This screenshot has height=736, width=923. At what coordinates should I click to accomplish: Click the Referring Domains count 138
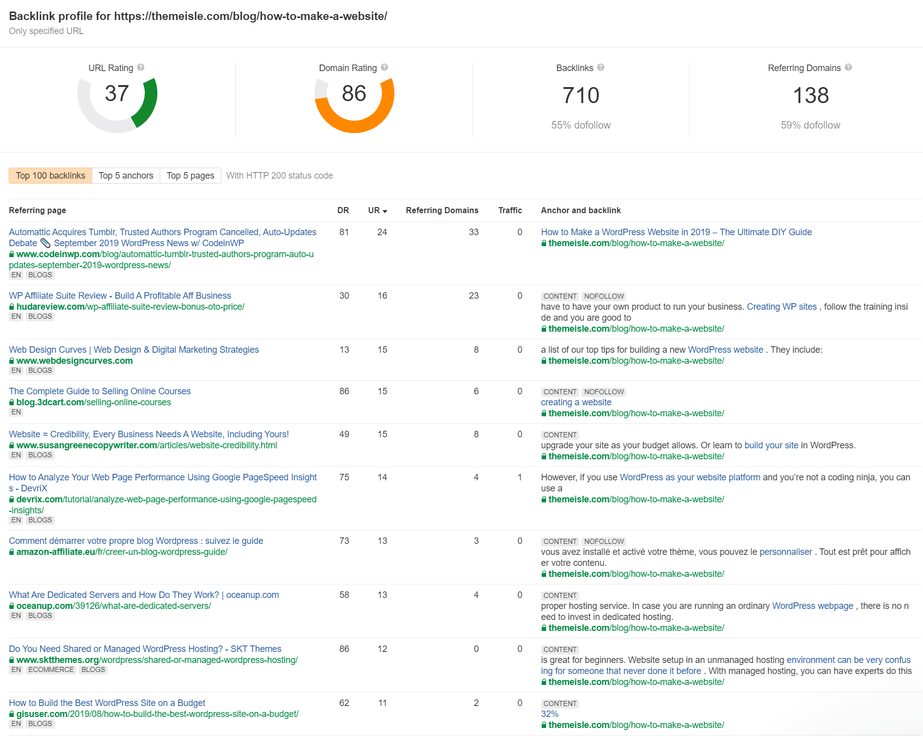tap(811, 95)
